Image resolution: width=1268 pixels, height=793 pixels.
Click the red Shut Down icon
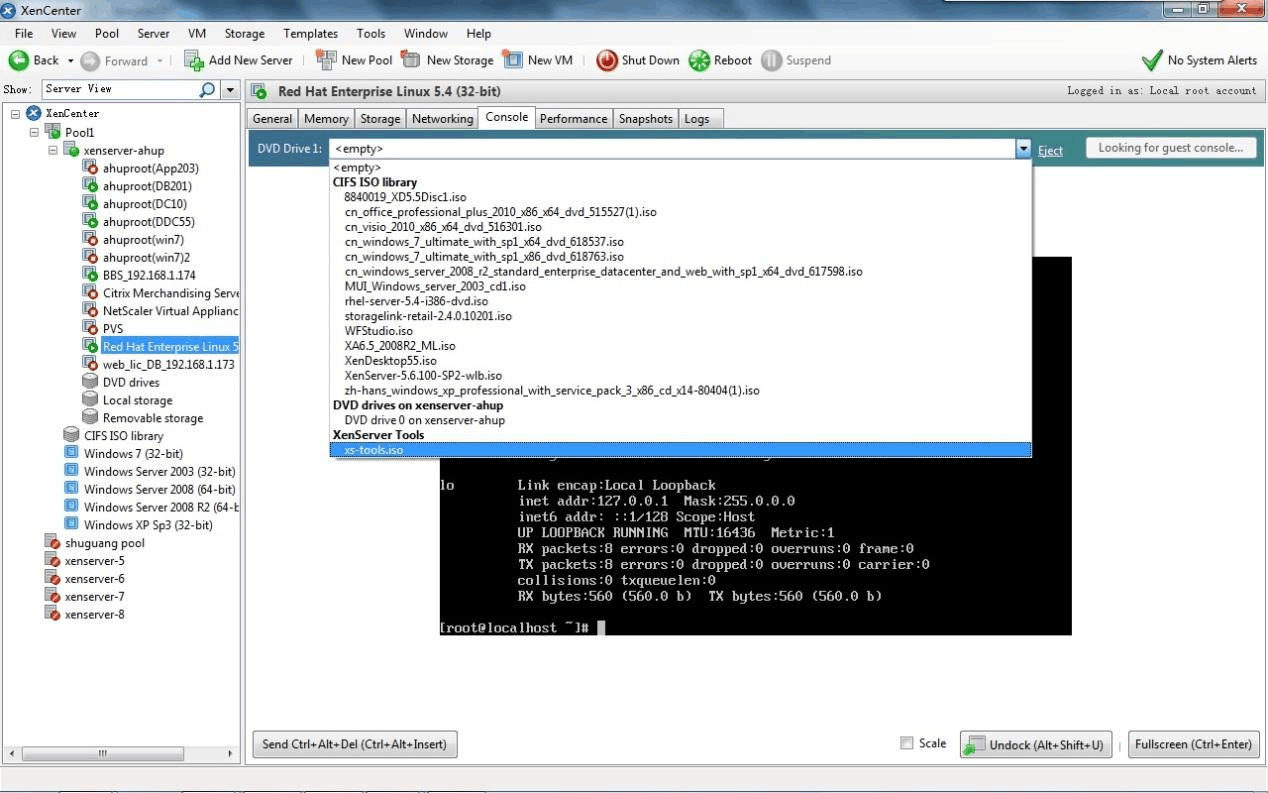[607, 61]
